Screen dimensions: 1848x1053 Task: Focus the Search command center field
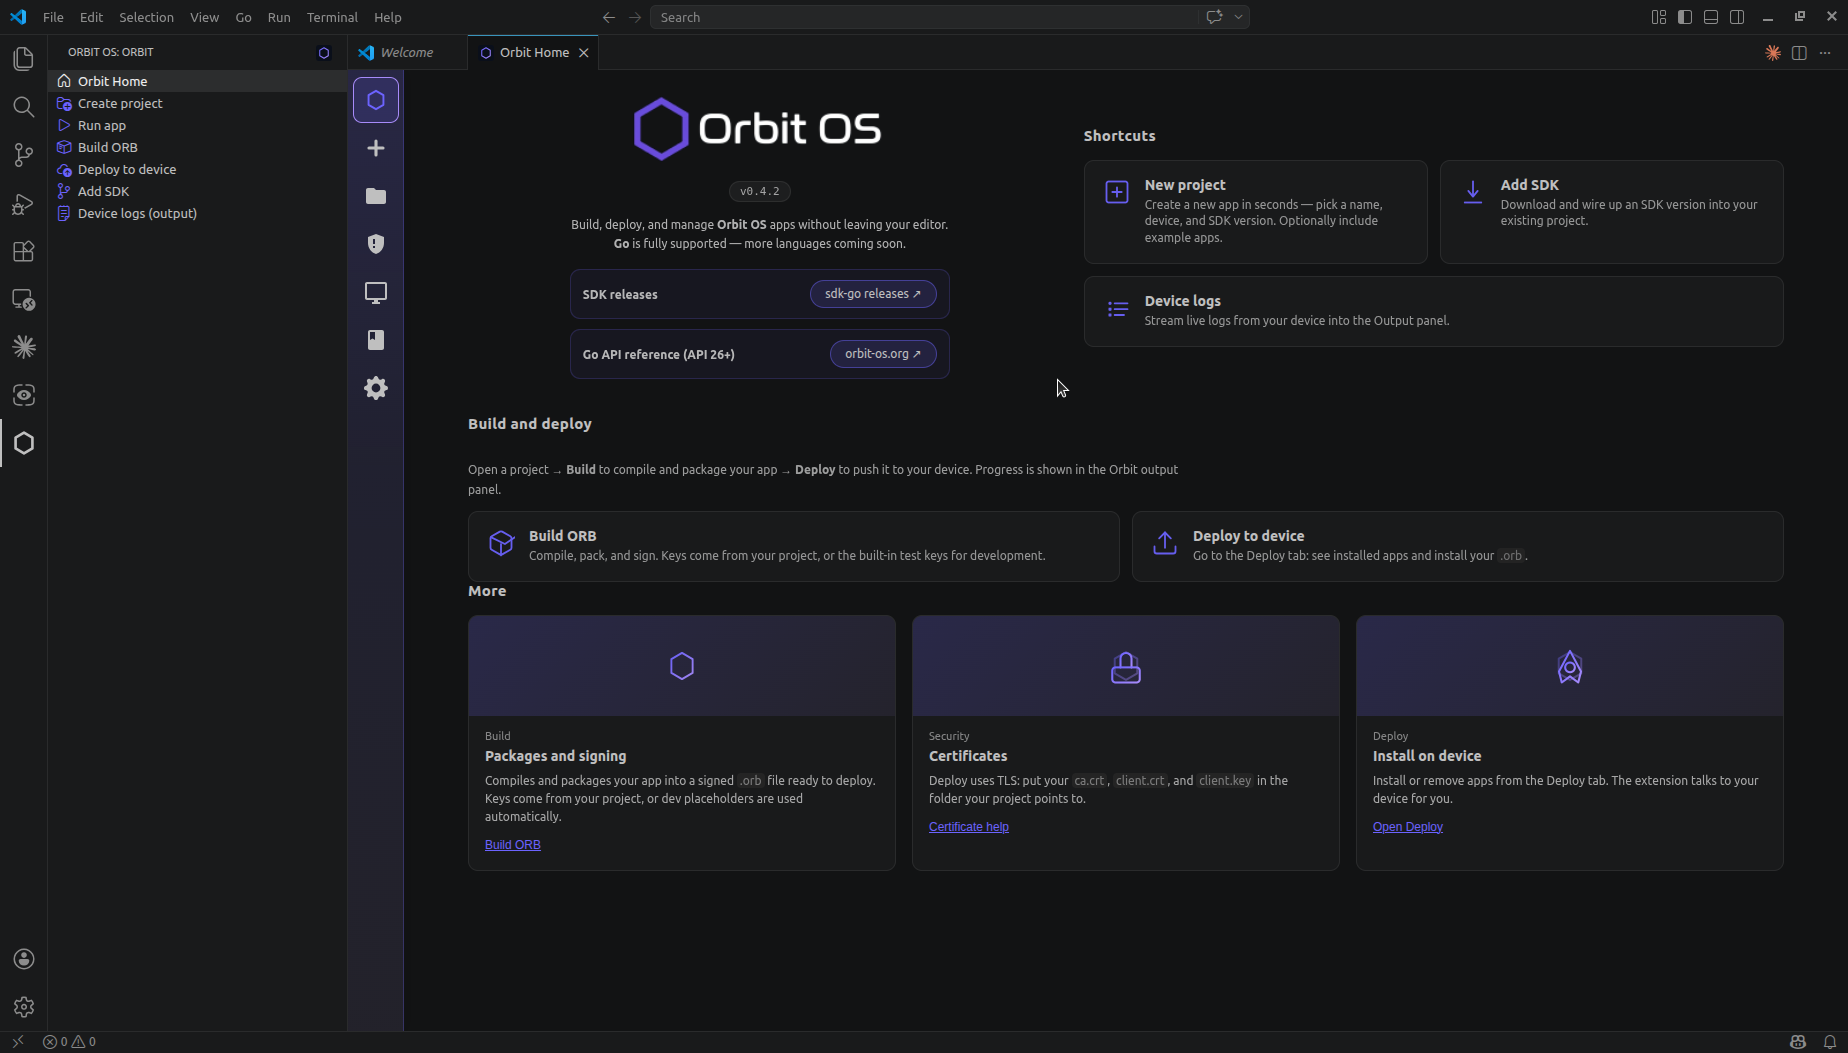click(924, 17)
